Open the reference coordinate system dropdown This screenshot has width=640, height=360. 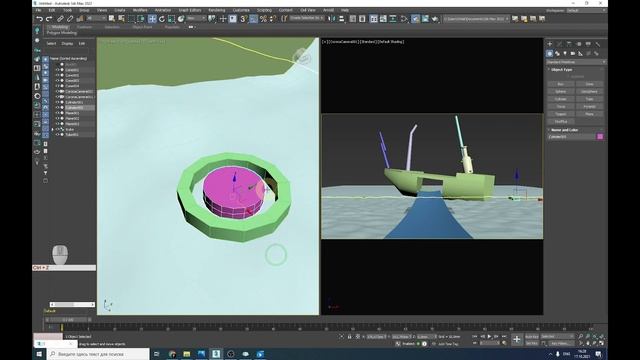[196, 18]
